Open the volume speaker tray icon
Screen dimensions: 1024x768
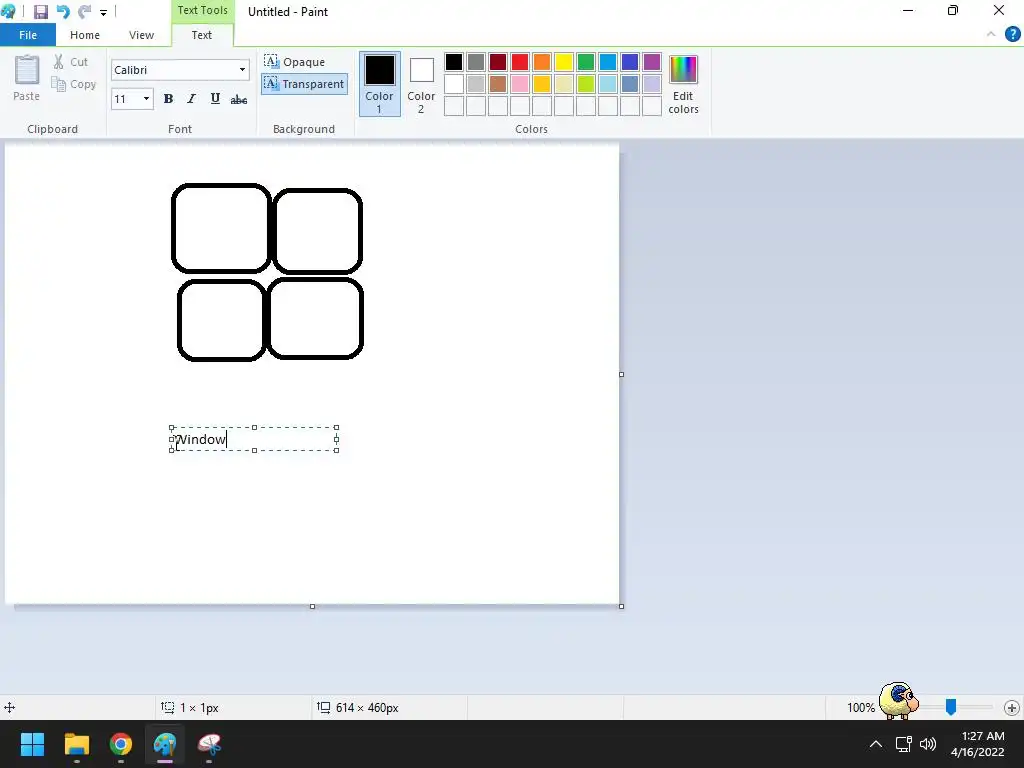pyautogui.click(x=927, y=744)
